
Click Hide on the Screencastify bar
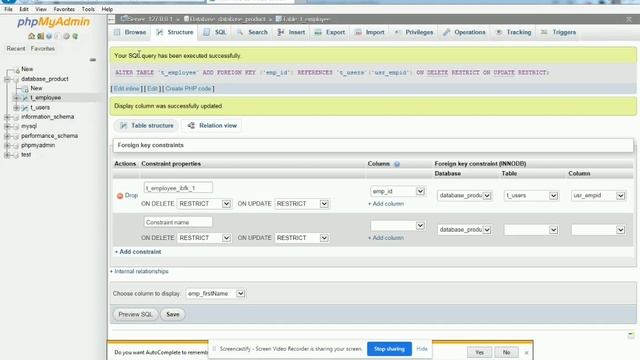click(x=422, y=349)
